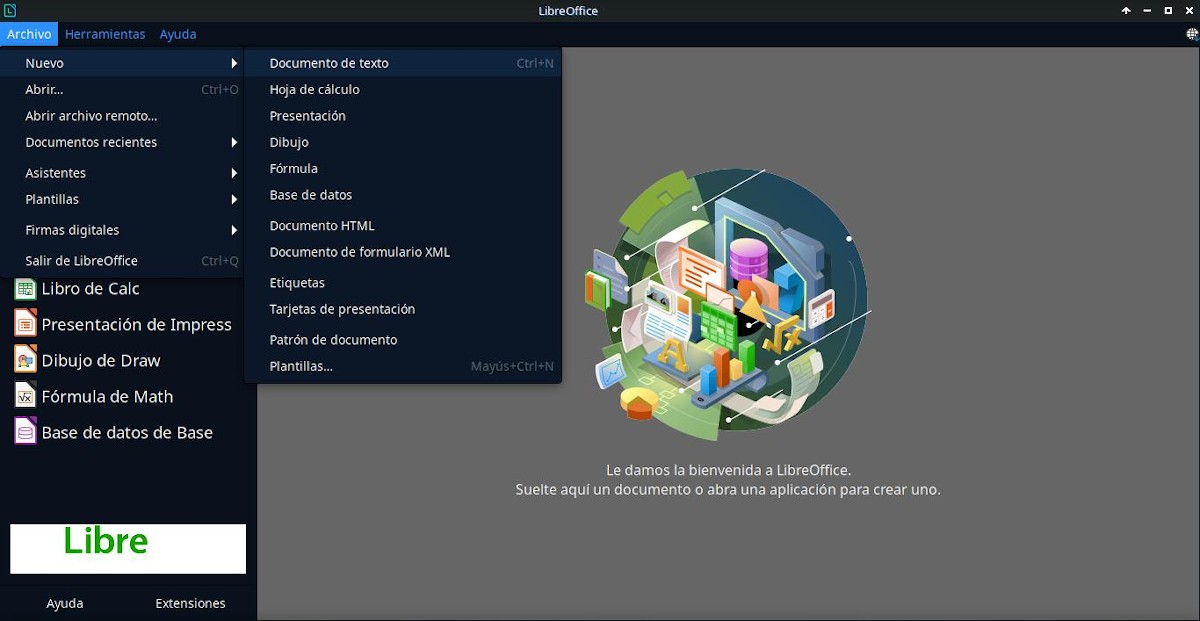This screenshot has height=621, width=1200.
Task: Open the Ayuda menu bar item
Action: click(x=177, y=33)
